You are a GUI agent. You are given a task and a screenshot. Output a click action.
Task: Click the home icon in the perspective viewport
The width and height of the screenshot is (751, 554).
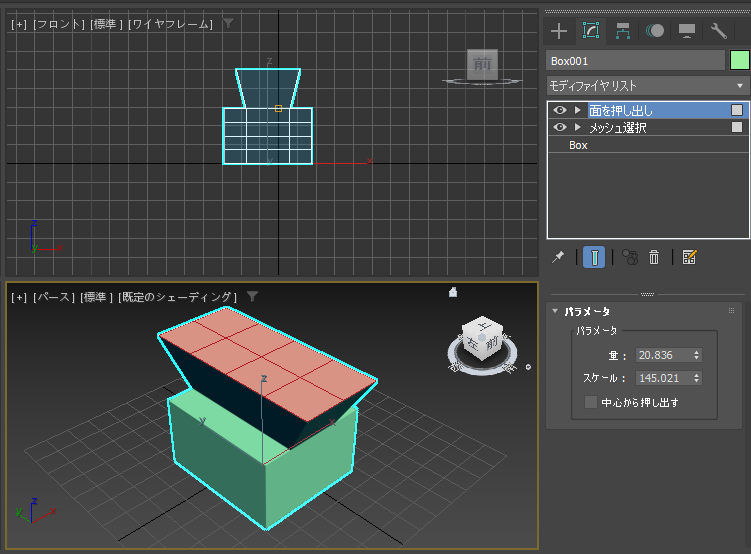click(x=453, y=292)
